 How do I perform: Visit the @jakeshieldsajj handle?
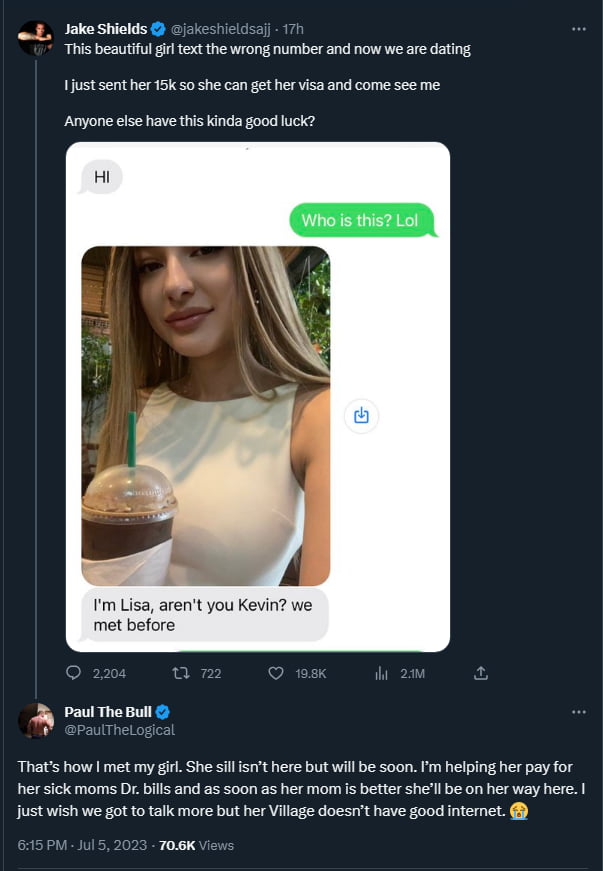(x=220, y=29)
